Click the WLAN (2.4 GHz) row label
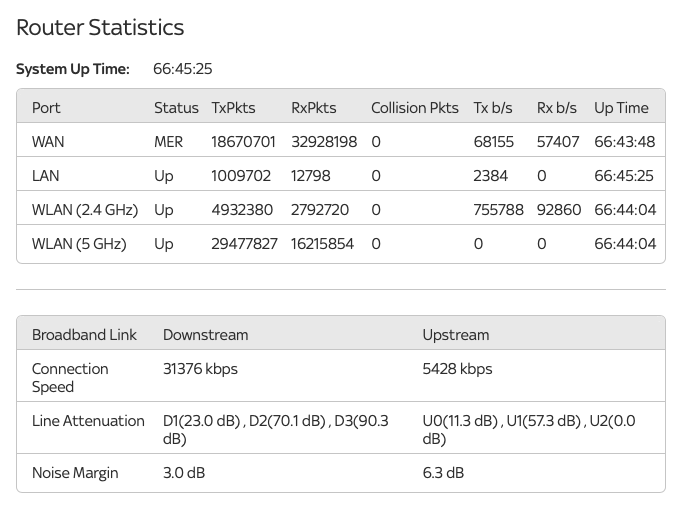The image size is (676, 511). (85, 210)
